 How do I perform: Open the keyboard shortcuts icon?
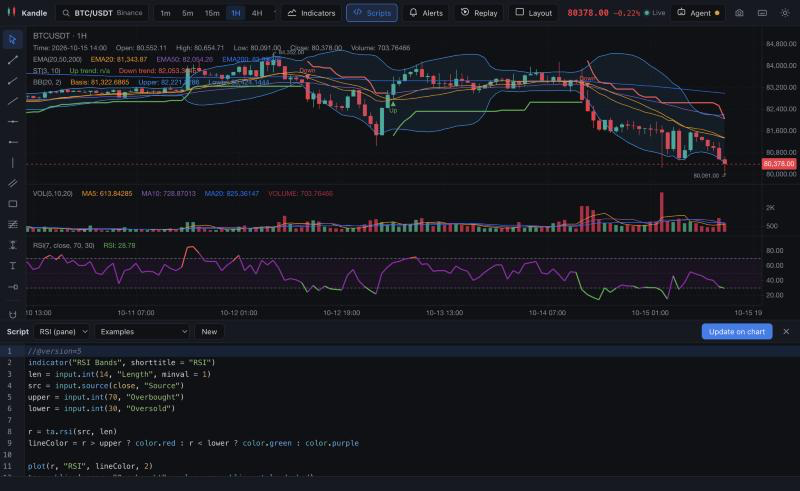[762, 13]
